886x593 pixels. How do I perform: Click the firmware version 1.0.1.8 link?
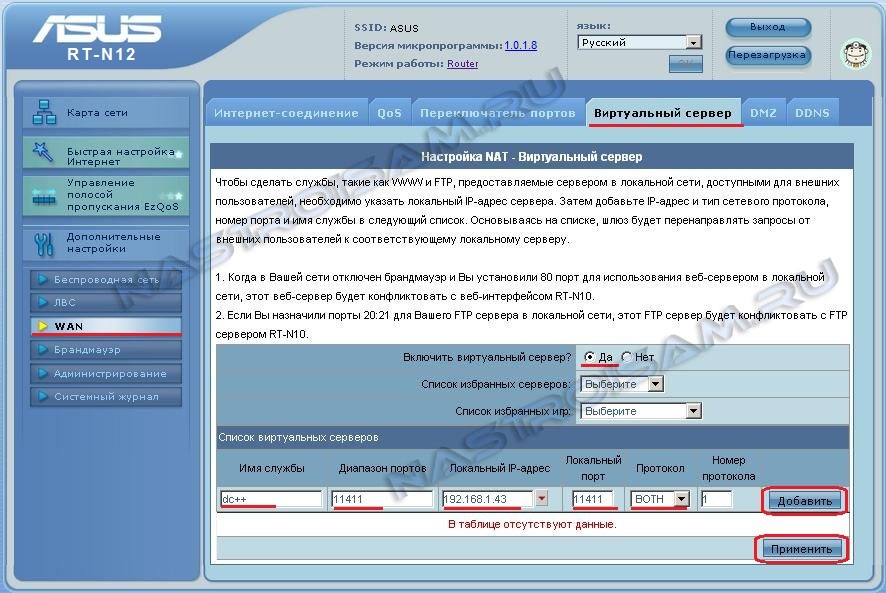tap(520, 45)
